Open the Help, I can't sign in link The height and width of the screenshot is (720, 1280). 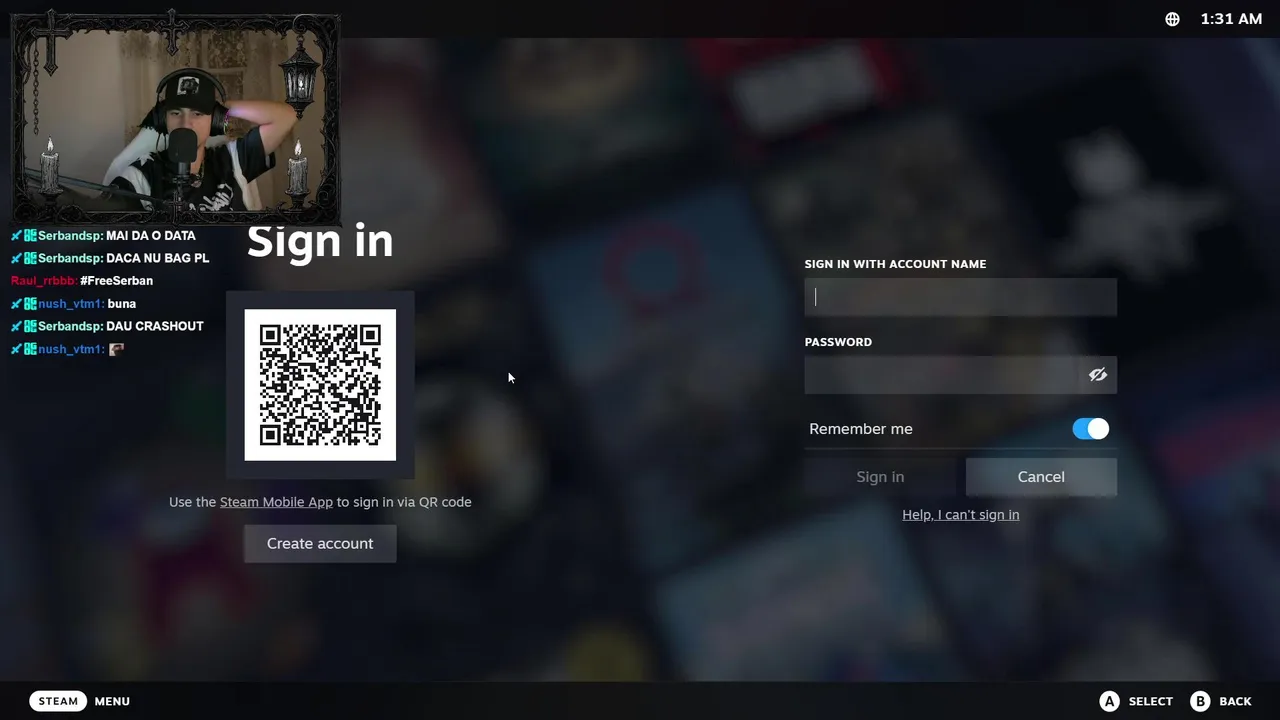coord(961,515)
